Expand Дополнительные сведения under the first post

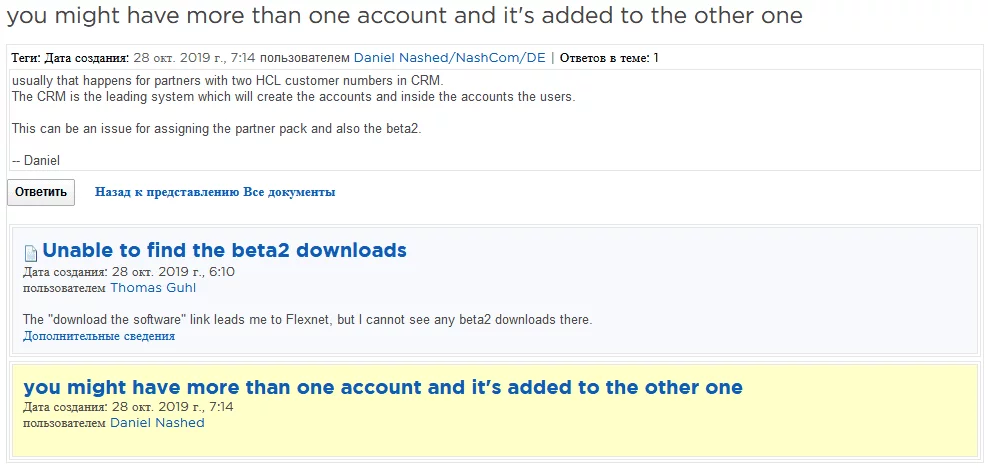(99, 336)
